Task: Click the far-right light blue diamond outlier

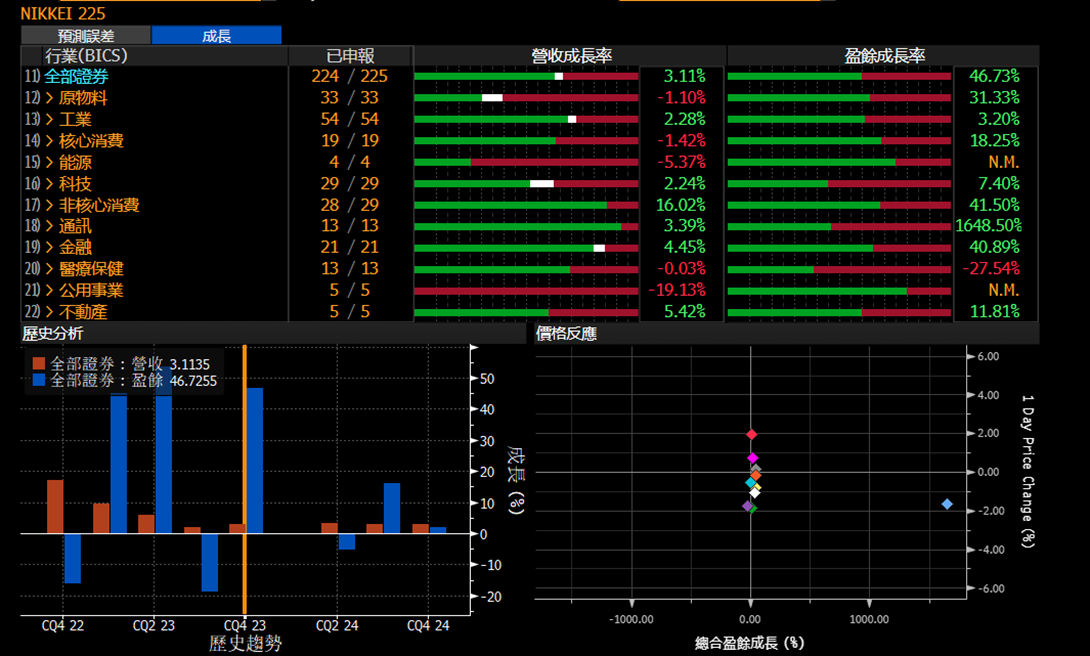Action: [x=947, y=504]
